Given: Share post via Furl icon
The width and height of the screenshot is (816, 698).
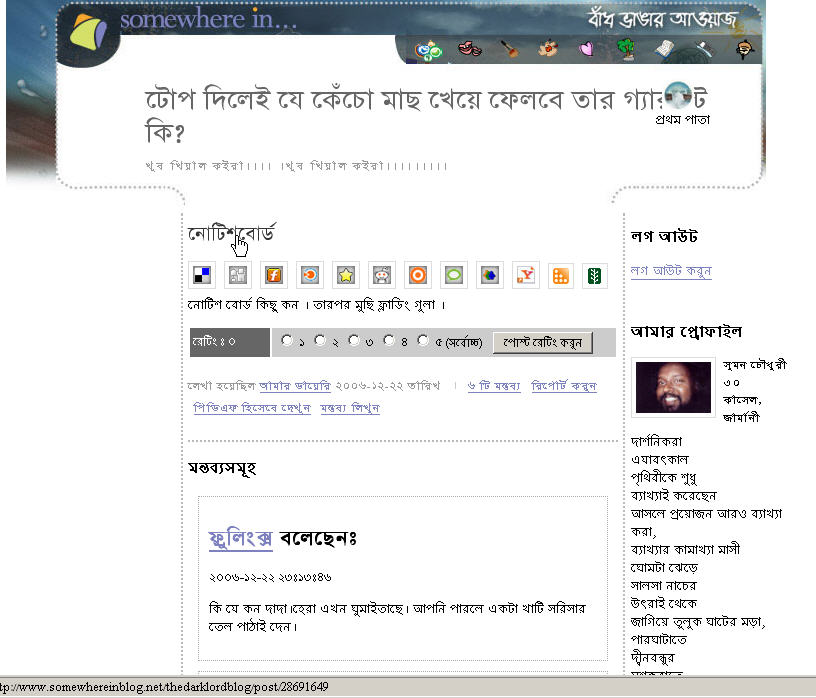Looking at the screenshot, I should (274, 275).
